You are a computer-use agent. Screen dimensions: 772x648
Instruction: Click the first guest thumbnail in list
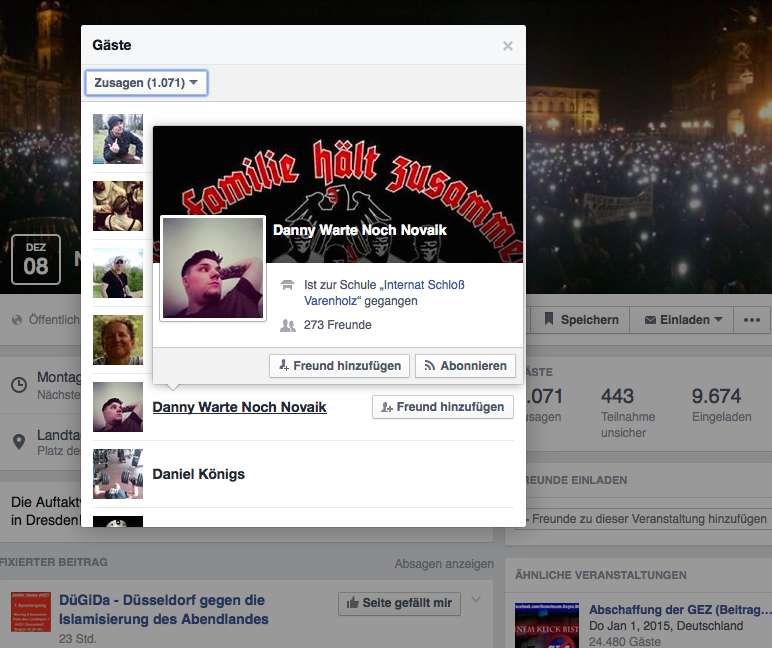pos(118,139)
